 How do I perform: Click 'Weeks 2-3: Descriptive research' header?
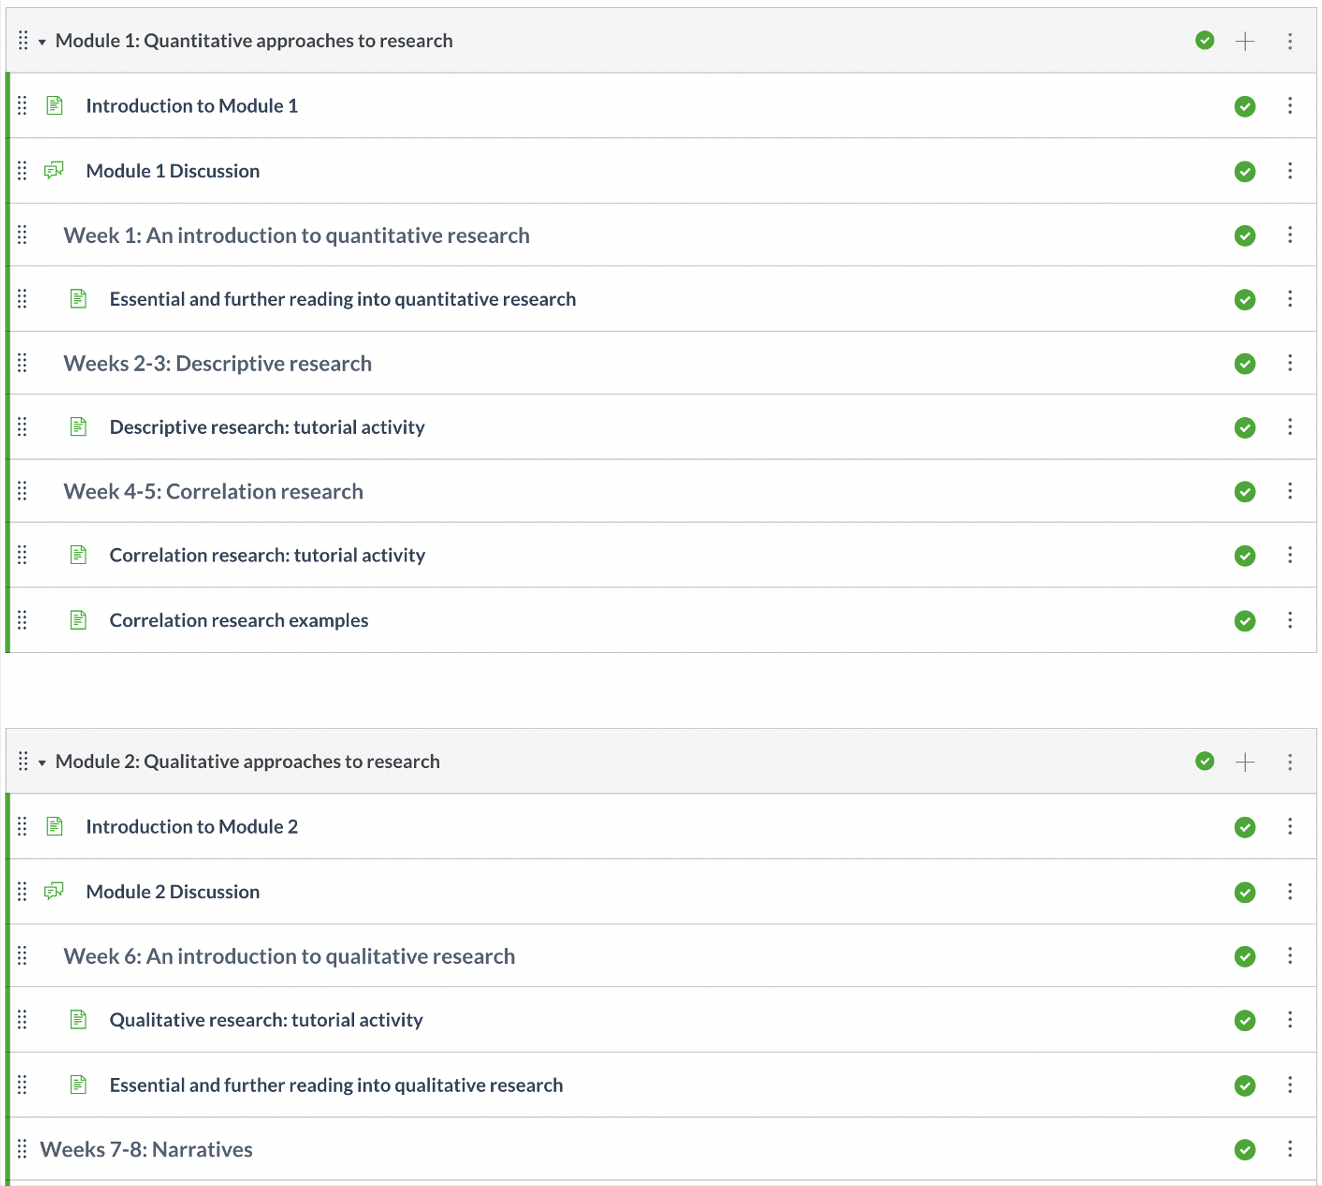click(218, 364)
